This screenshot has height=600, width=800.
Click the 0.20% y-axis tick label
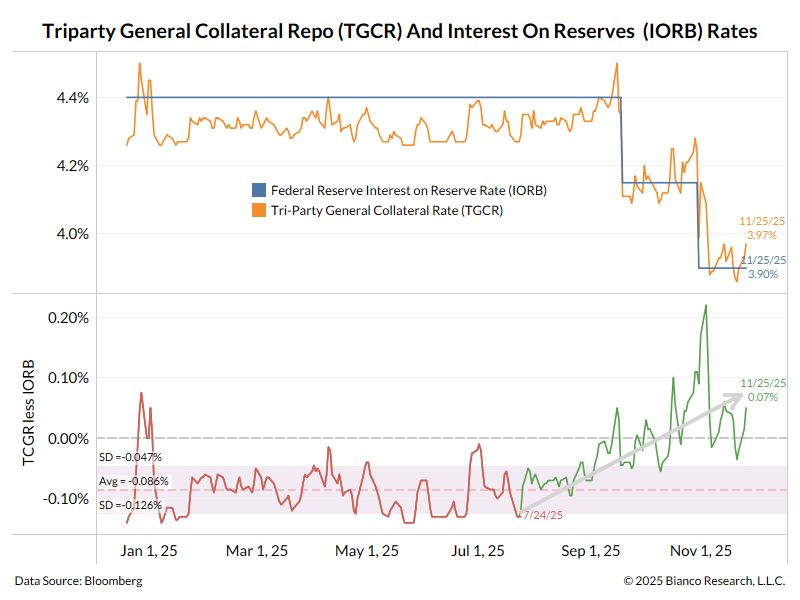[x=70, y=318]
